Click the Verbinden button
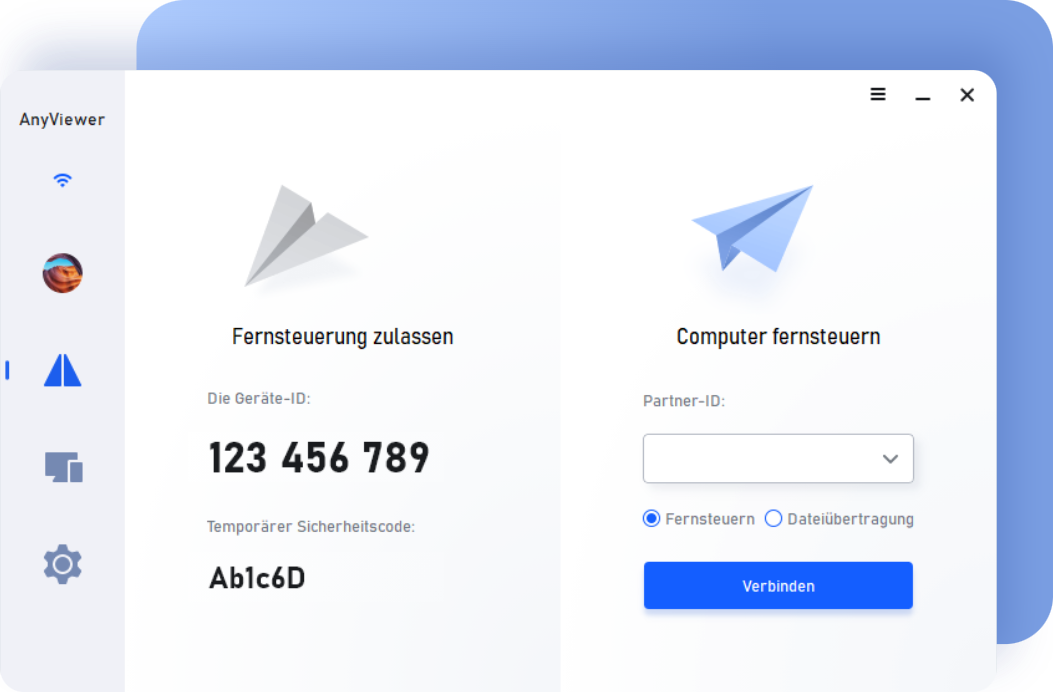Image resolution: width=1053 pixels, height=692 pixels. click(x=778, y=586)
